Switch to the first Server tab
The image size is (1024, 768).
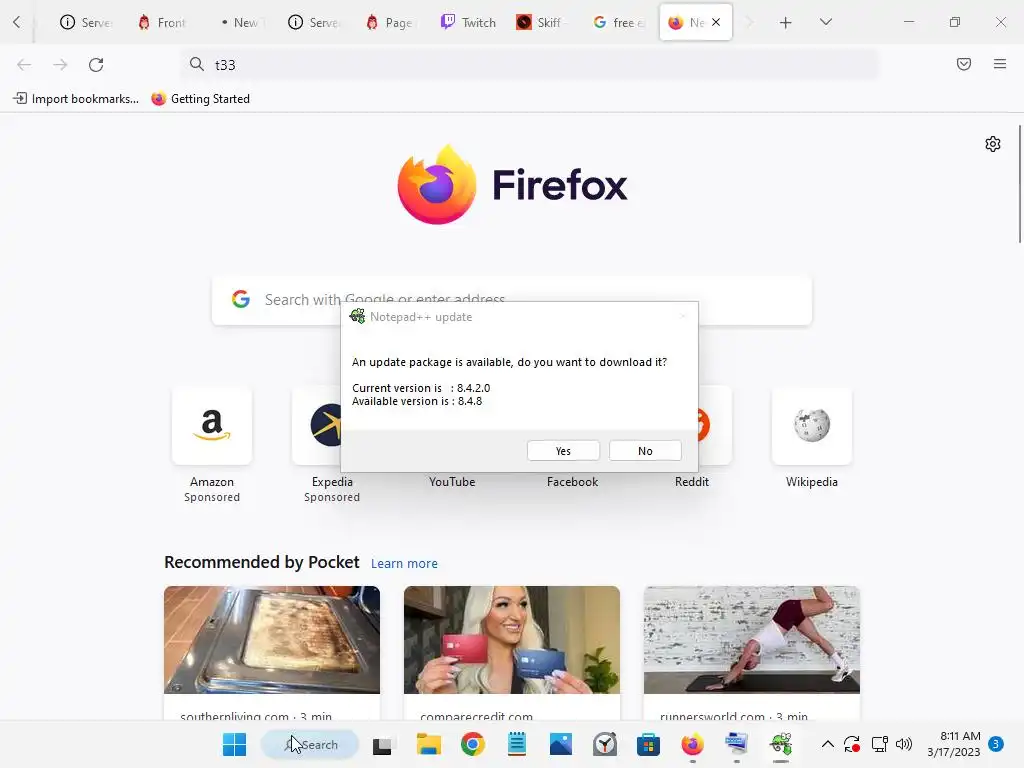[86, 22]
